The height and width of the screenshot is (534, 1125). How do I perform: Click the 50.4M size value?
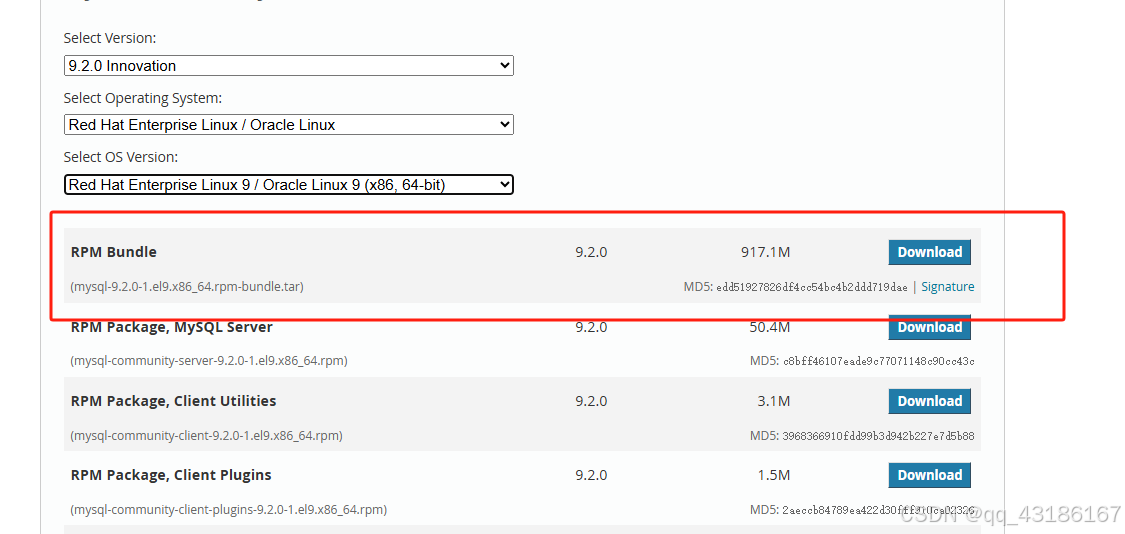769,327
